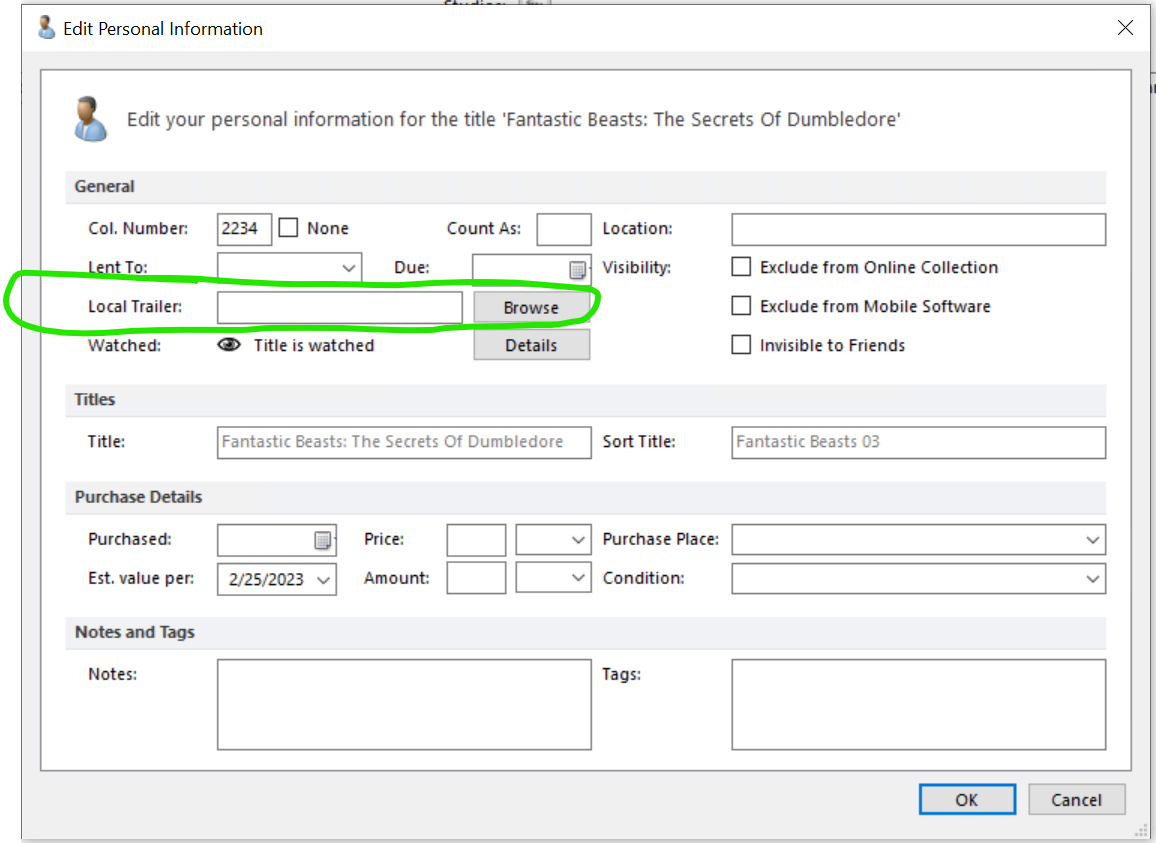Click the 'Watched:' label

coord(125,345)
